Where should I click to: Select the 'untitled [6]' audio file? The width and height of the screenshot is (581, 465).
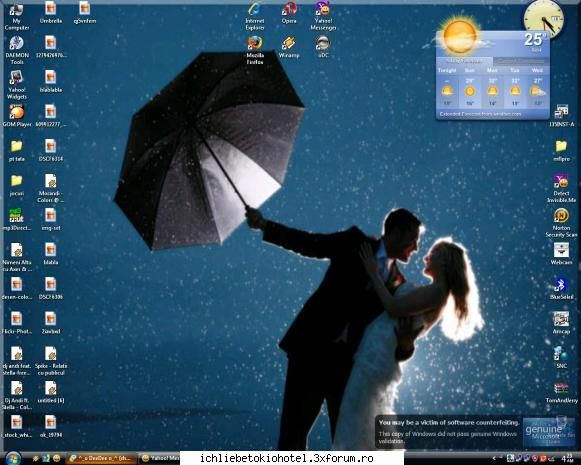[x=51, y=392]
